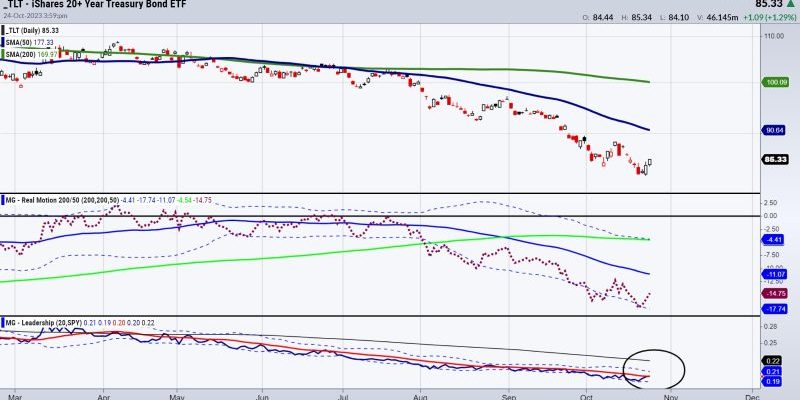Open the MG - Real Motion 200/50 indicator label
The image size is (800, 400).
tap(61, 202)
